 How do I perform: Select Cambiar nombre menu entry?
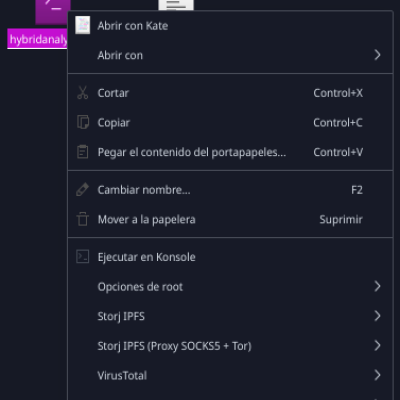pos(230,190)
